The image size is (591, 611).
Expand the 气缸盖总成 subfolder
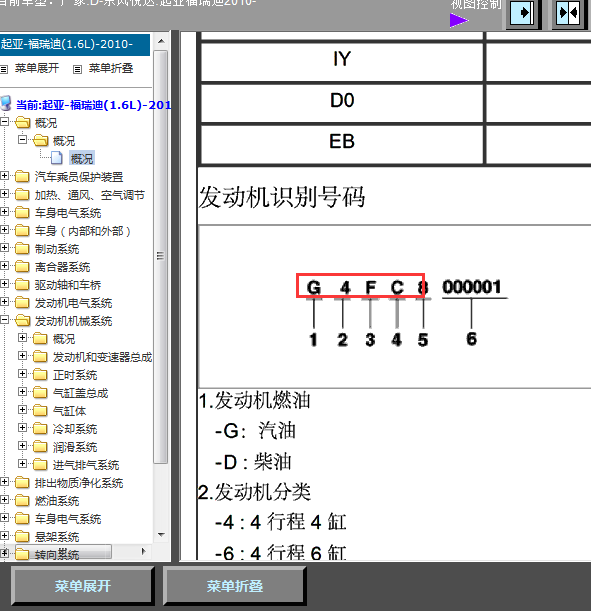click(x=22, y=392)
